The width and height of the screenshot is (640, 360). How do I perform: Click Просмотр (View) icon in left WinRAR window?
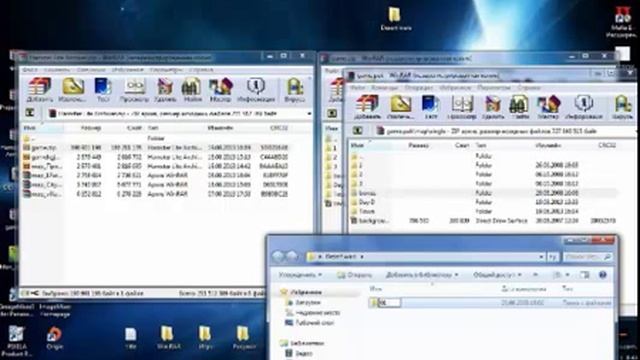tap(134, 90)
